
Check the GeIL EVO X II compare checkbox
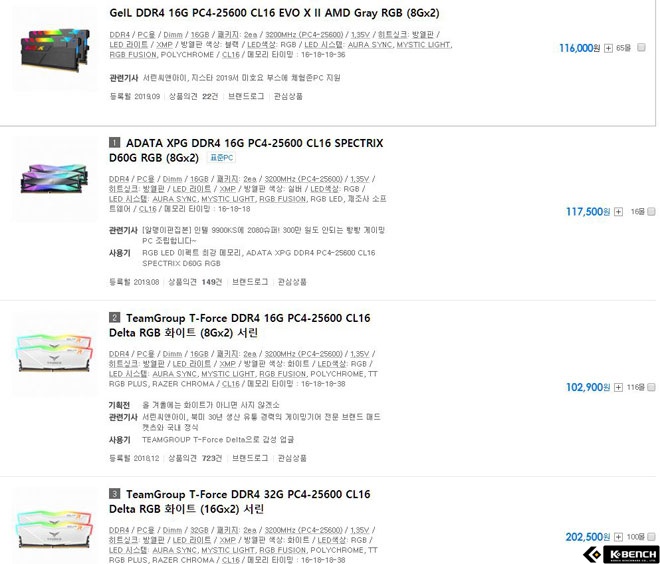[641, 47]
